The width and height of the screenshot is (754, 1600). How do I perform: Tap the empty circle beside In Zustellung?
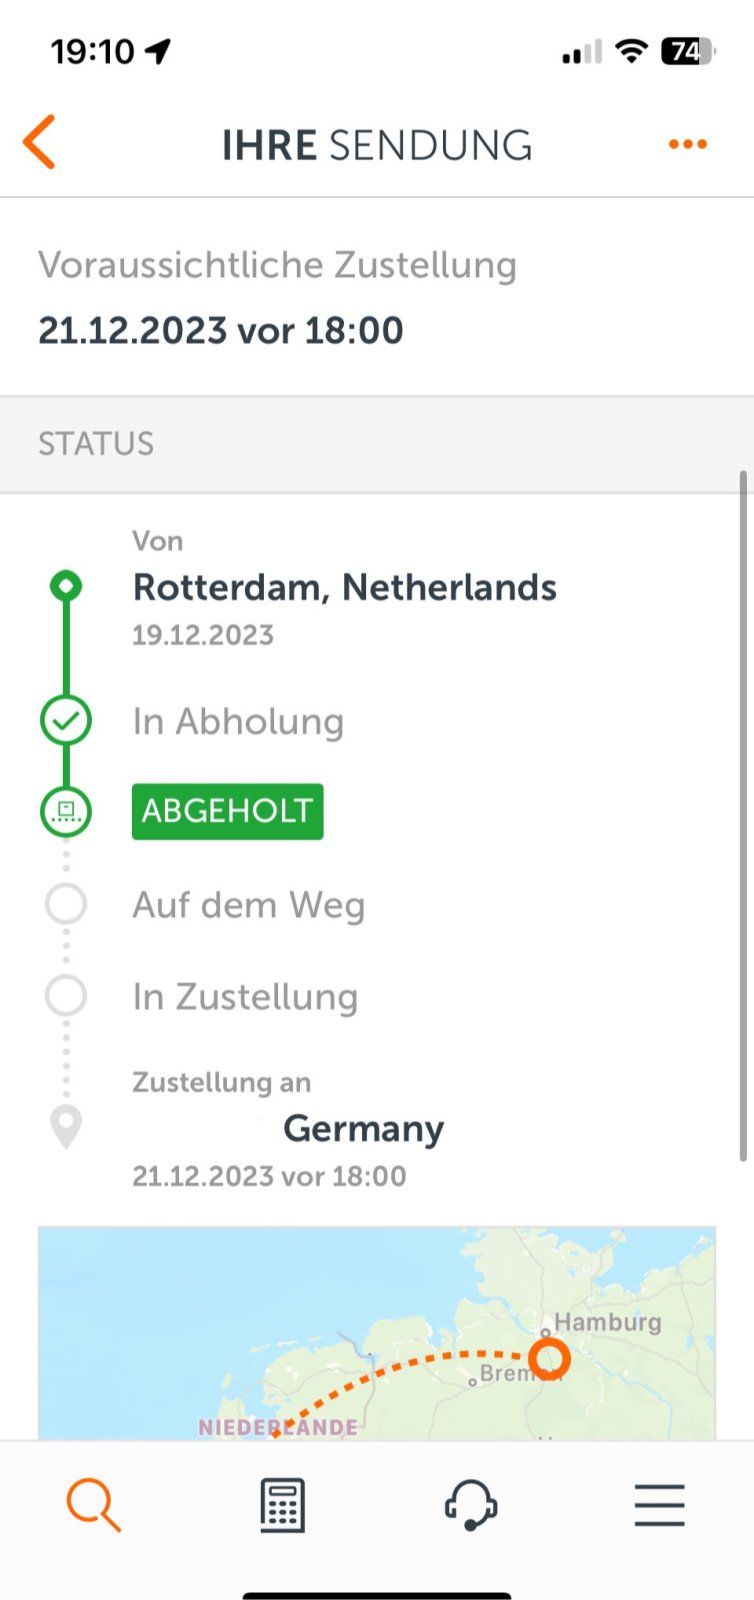click(x=66, y=996)
